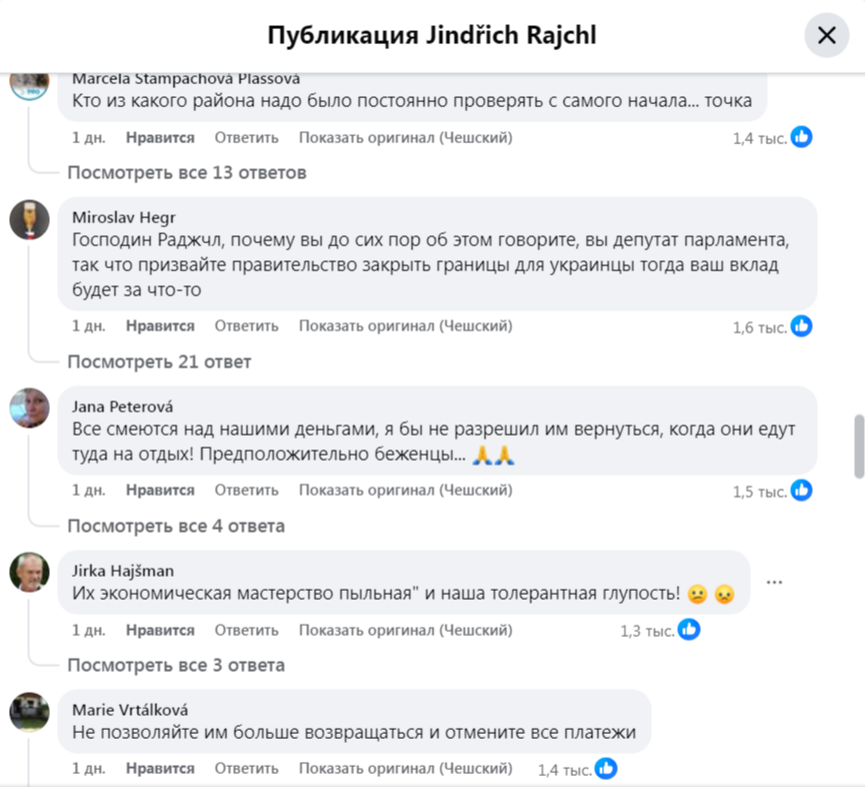Image resolution: width=865 pixels, height=787 pixels.
Task: Click "Ответить" under Jirka Hajšman's comment
Action: tap(246, 630)
